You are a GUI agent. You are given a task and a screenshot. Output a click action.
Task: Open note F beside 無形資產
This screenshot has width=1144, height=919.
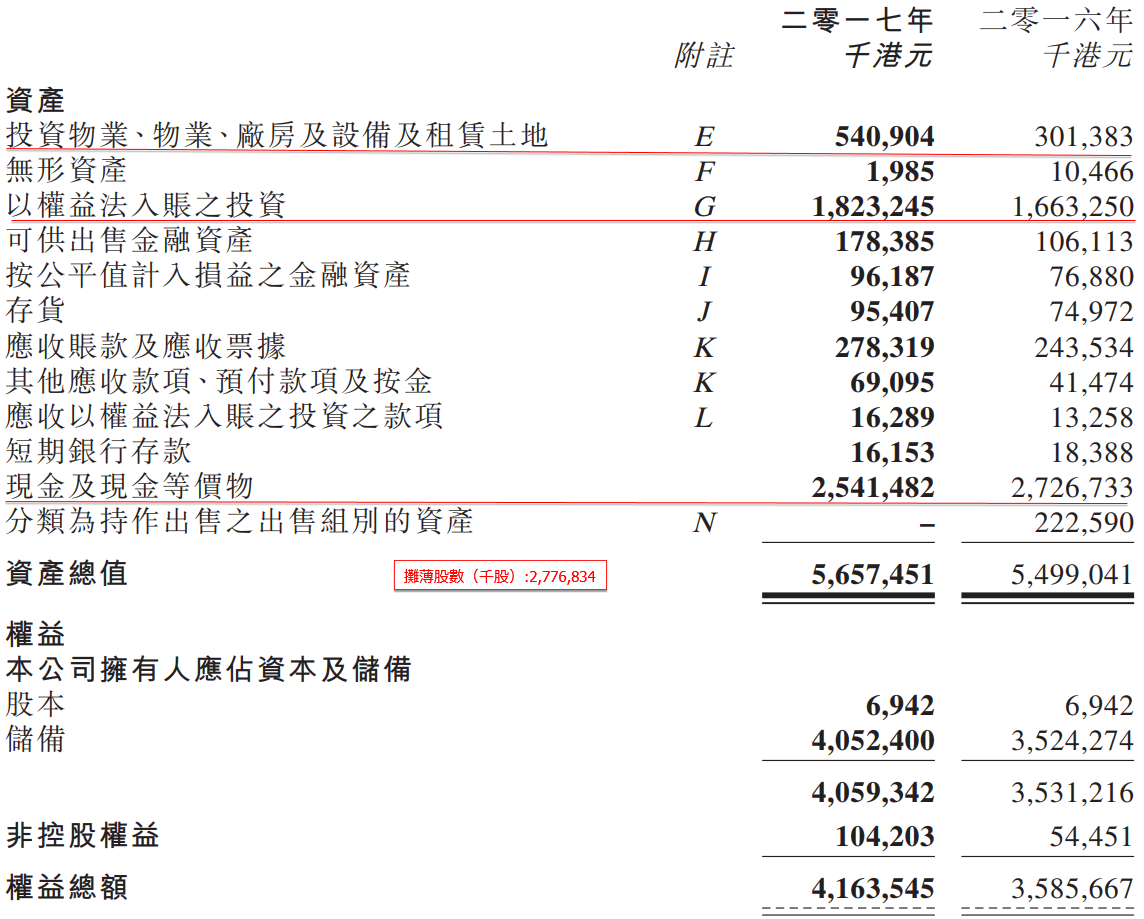coord(705,172)
